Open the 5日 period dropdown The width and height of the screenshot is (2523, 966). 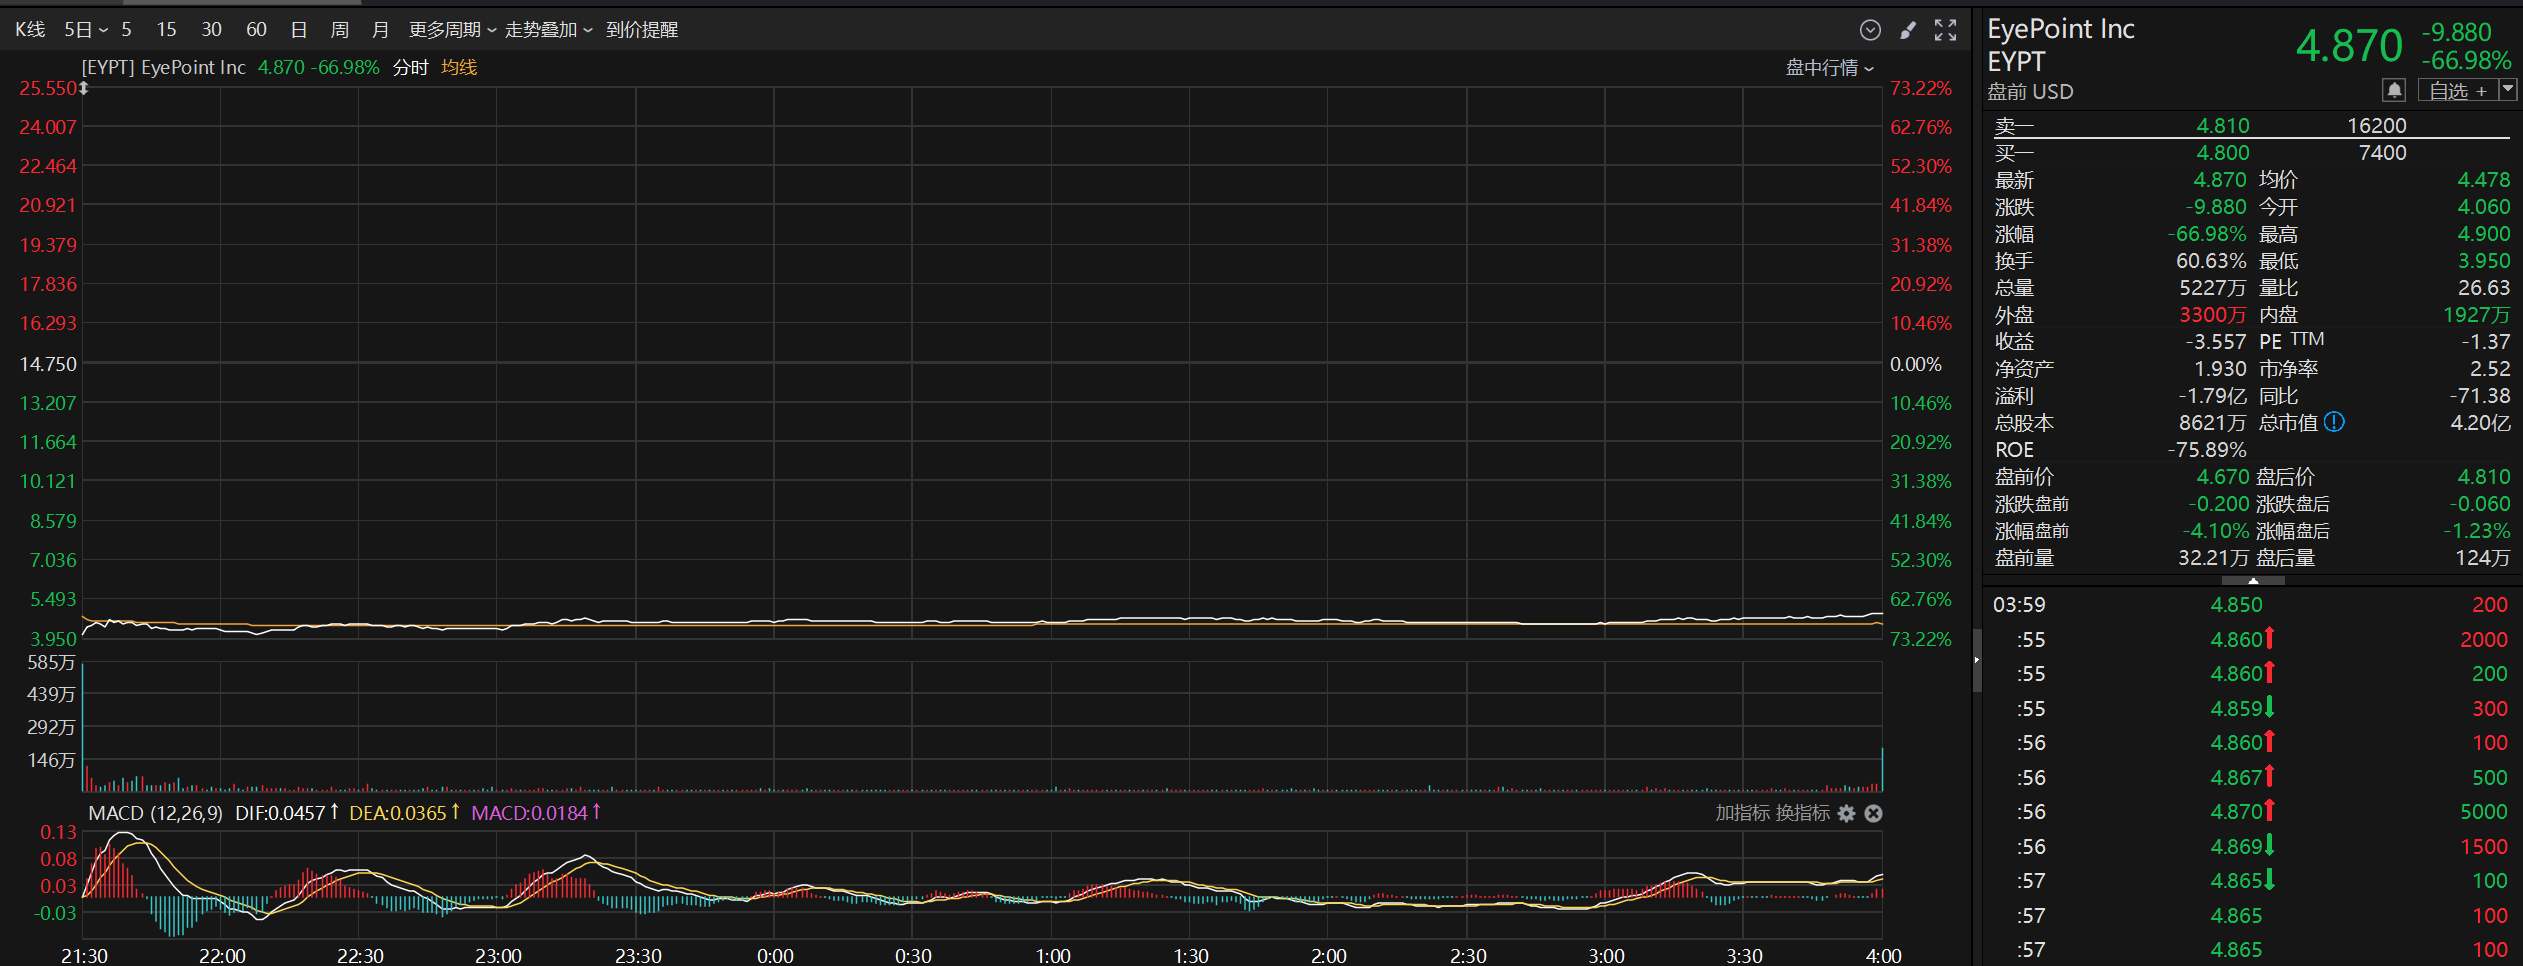[x=86, y=30]
